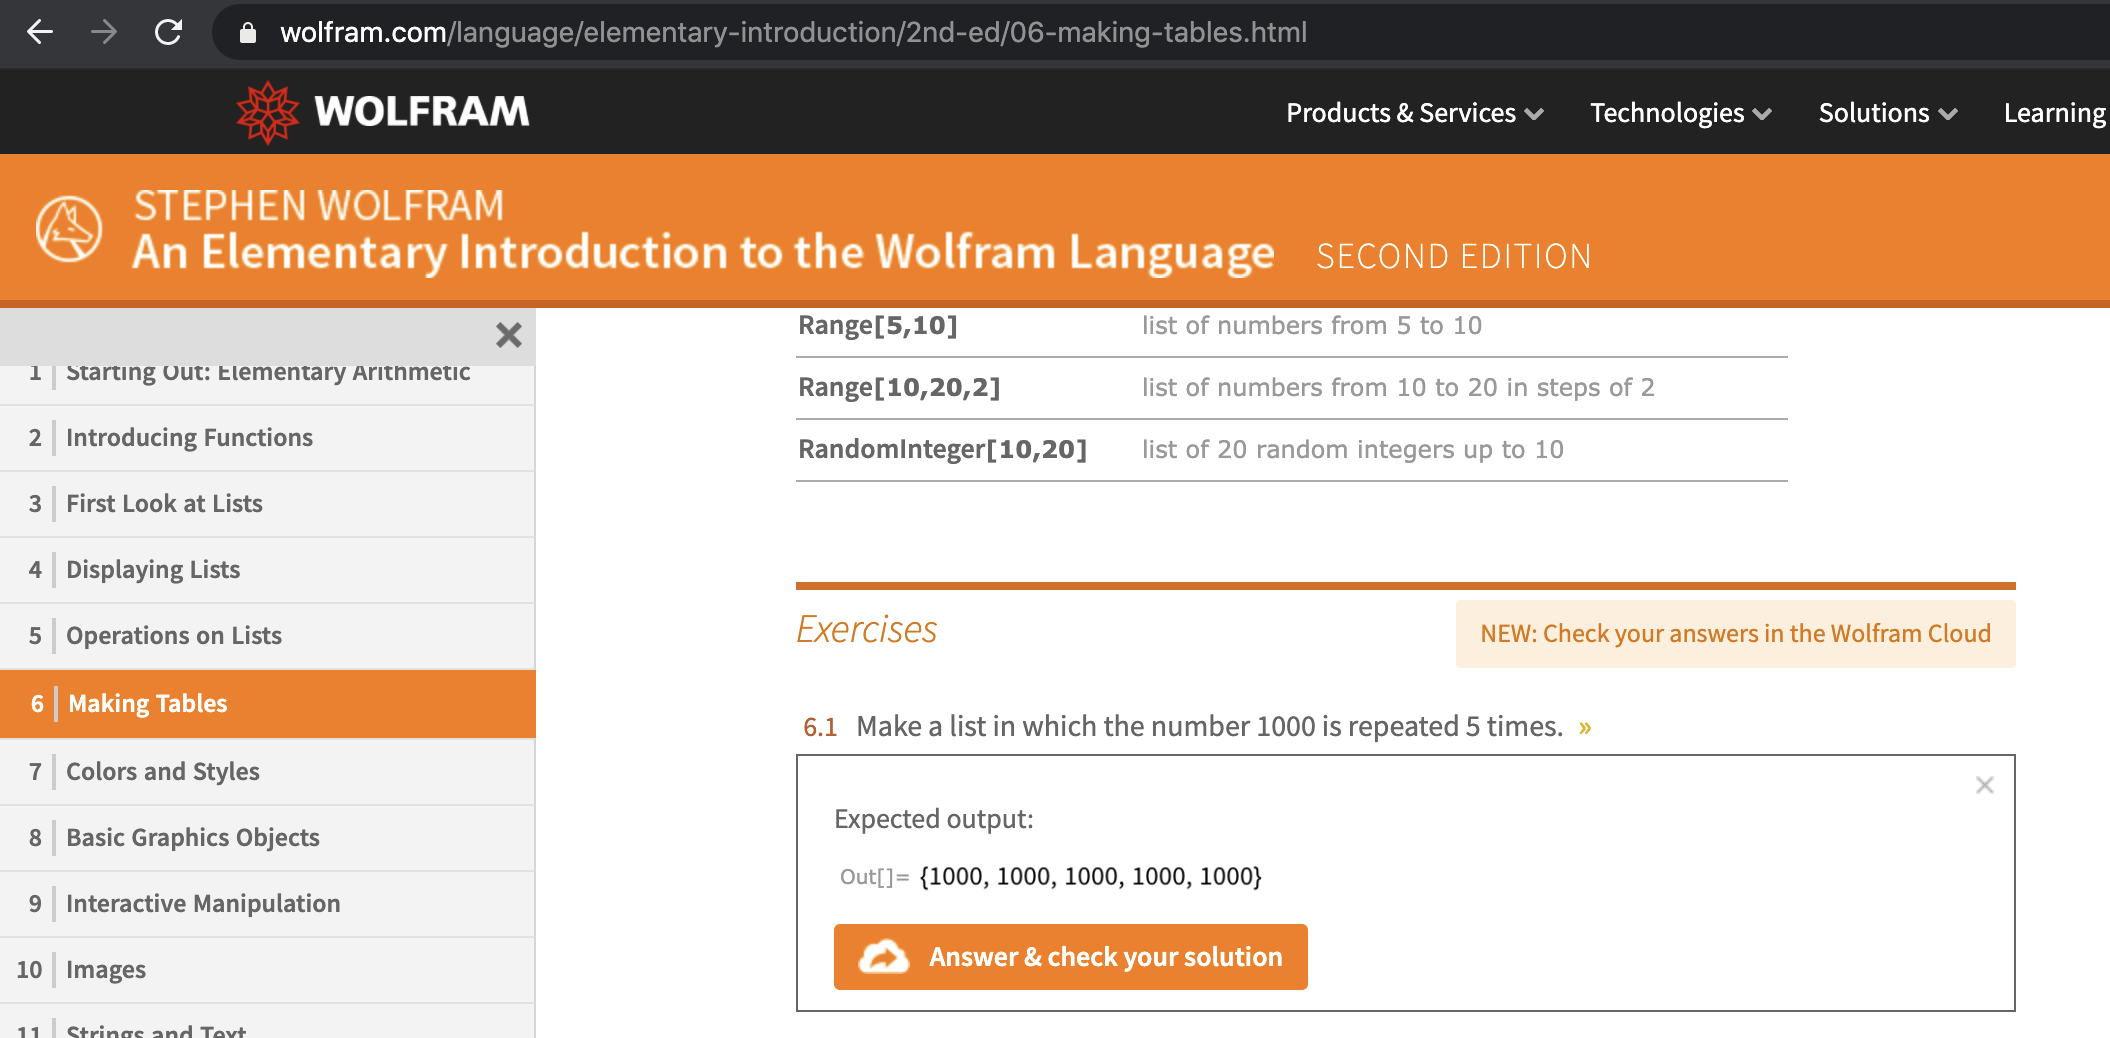2110x1038 pixels.
Task: Click the double-arrow after exercise 6.1
Action: (1585, 727)
